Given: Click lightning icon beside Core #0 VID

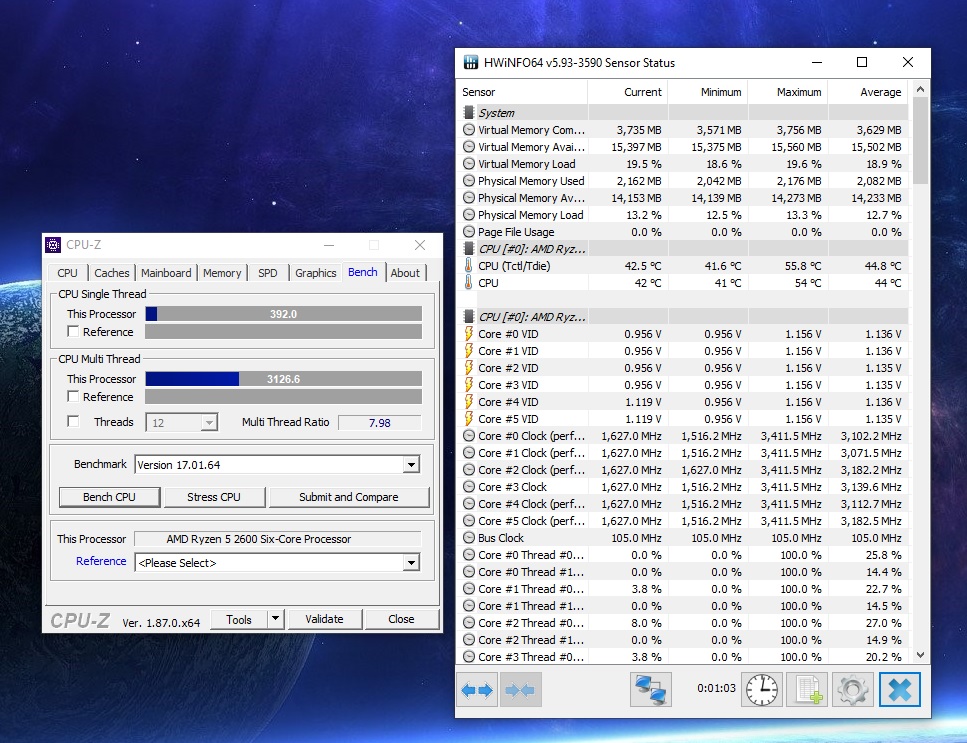Looking at the screenshot, I should 469,334.
